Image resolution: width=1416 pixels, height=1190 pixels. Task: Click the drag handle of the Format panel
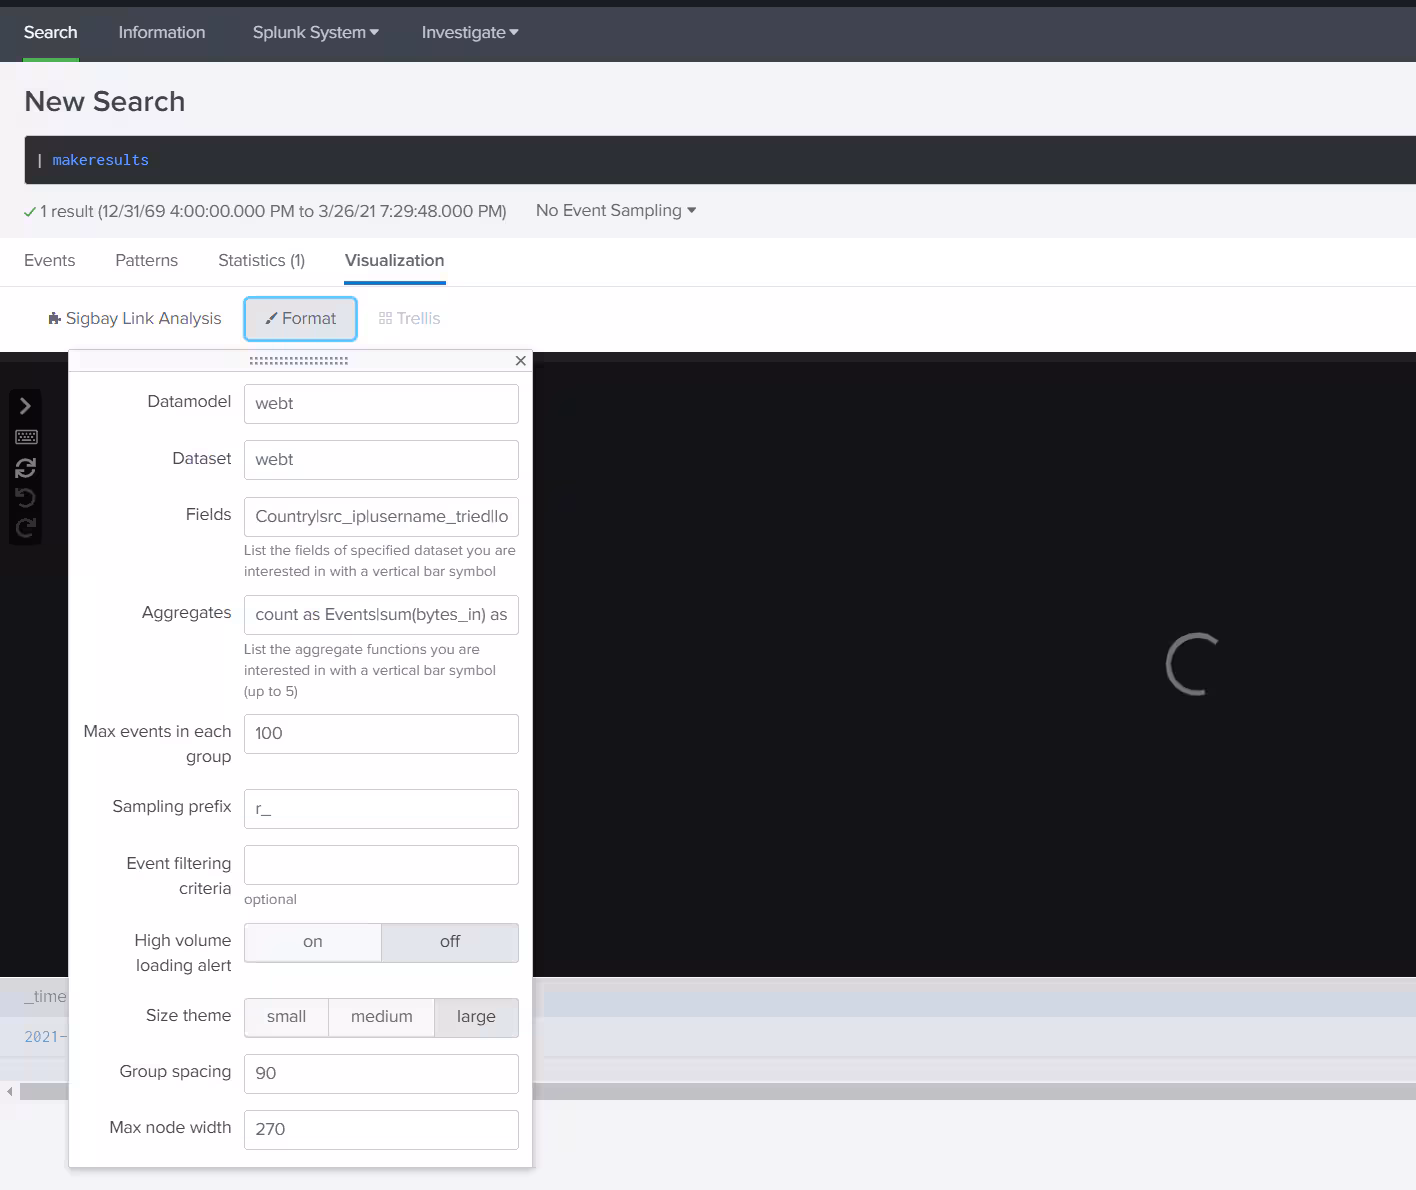(x=298, y=361)
